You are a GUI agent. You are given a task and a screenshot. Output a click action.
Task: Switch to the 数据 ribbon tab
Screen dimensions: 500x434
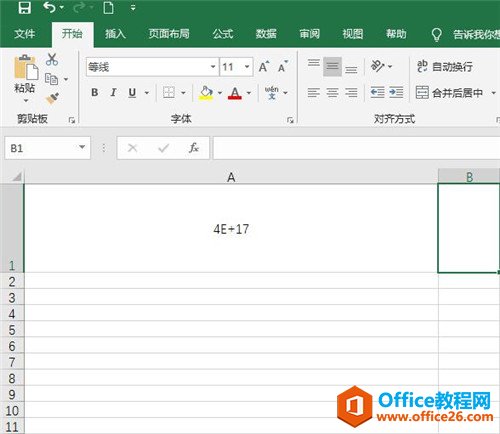[266, 33]
